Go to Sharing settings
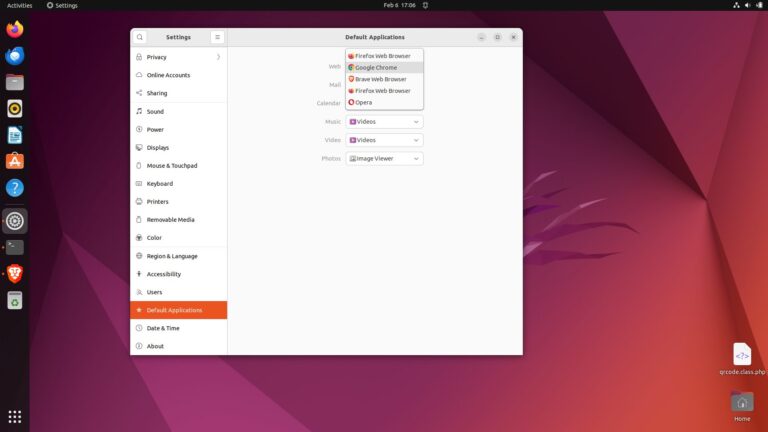This screenshot has width=768, height=432. 179,93
